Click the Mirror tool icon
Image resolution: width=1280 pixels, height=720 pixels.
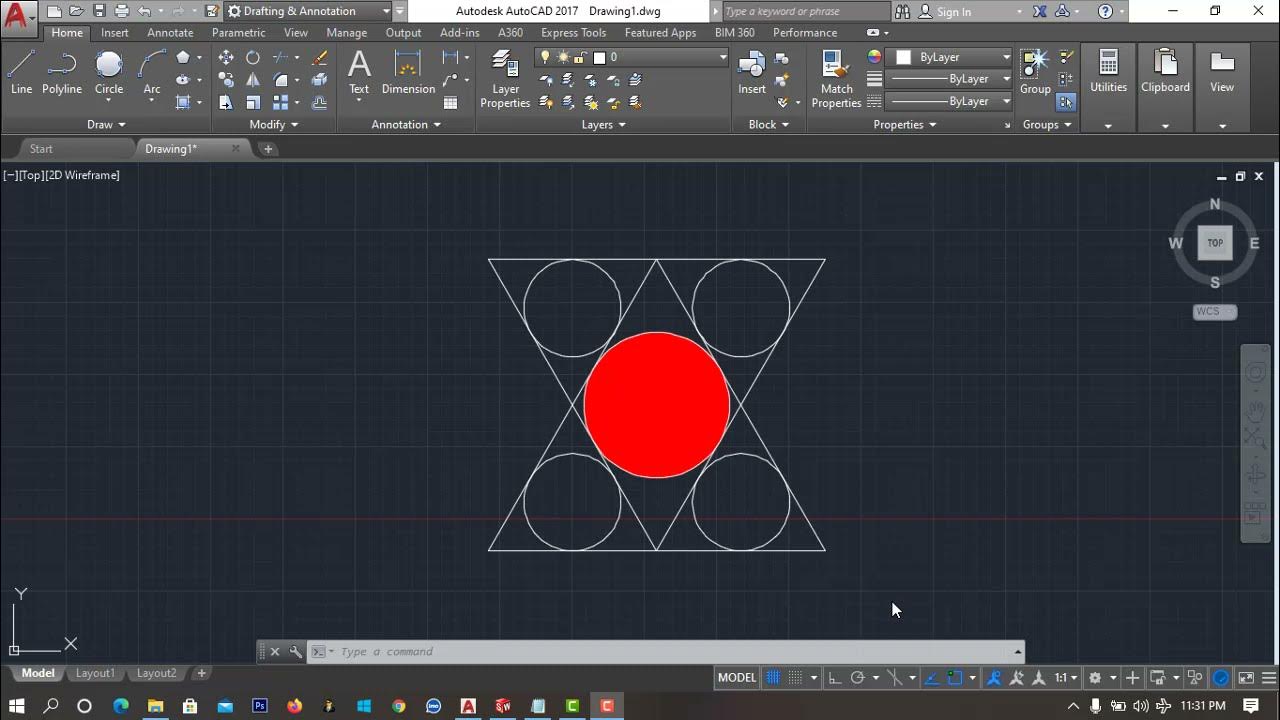[x=253, y=80]
